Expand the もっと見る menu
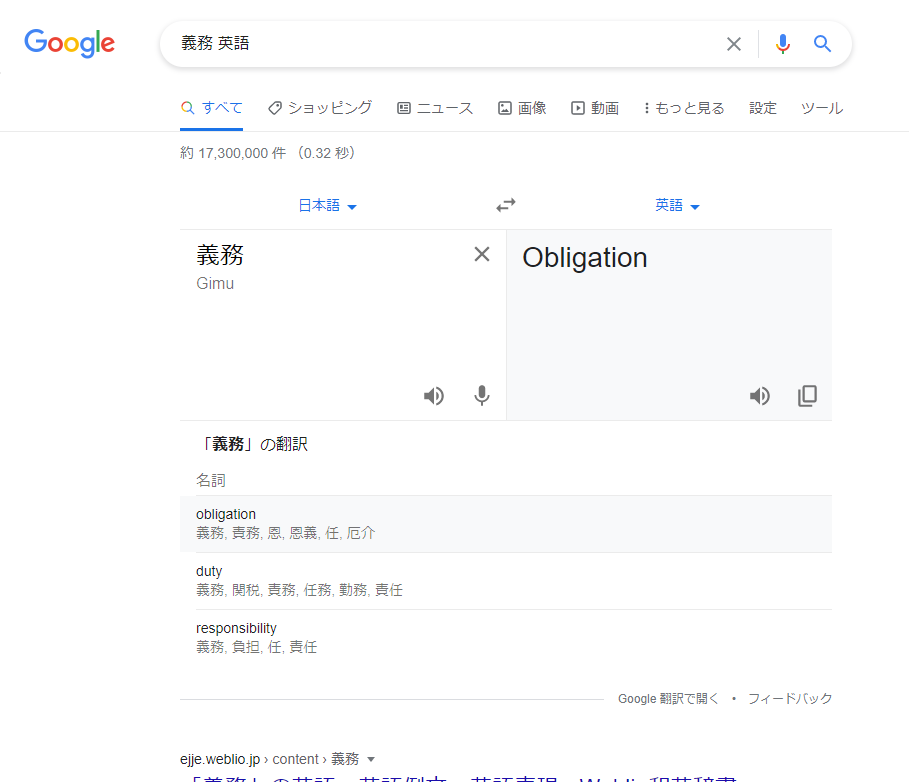The width and height of the screenshot is (909, 782). click(x=684, y=108)
